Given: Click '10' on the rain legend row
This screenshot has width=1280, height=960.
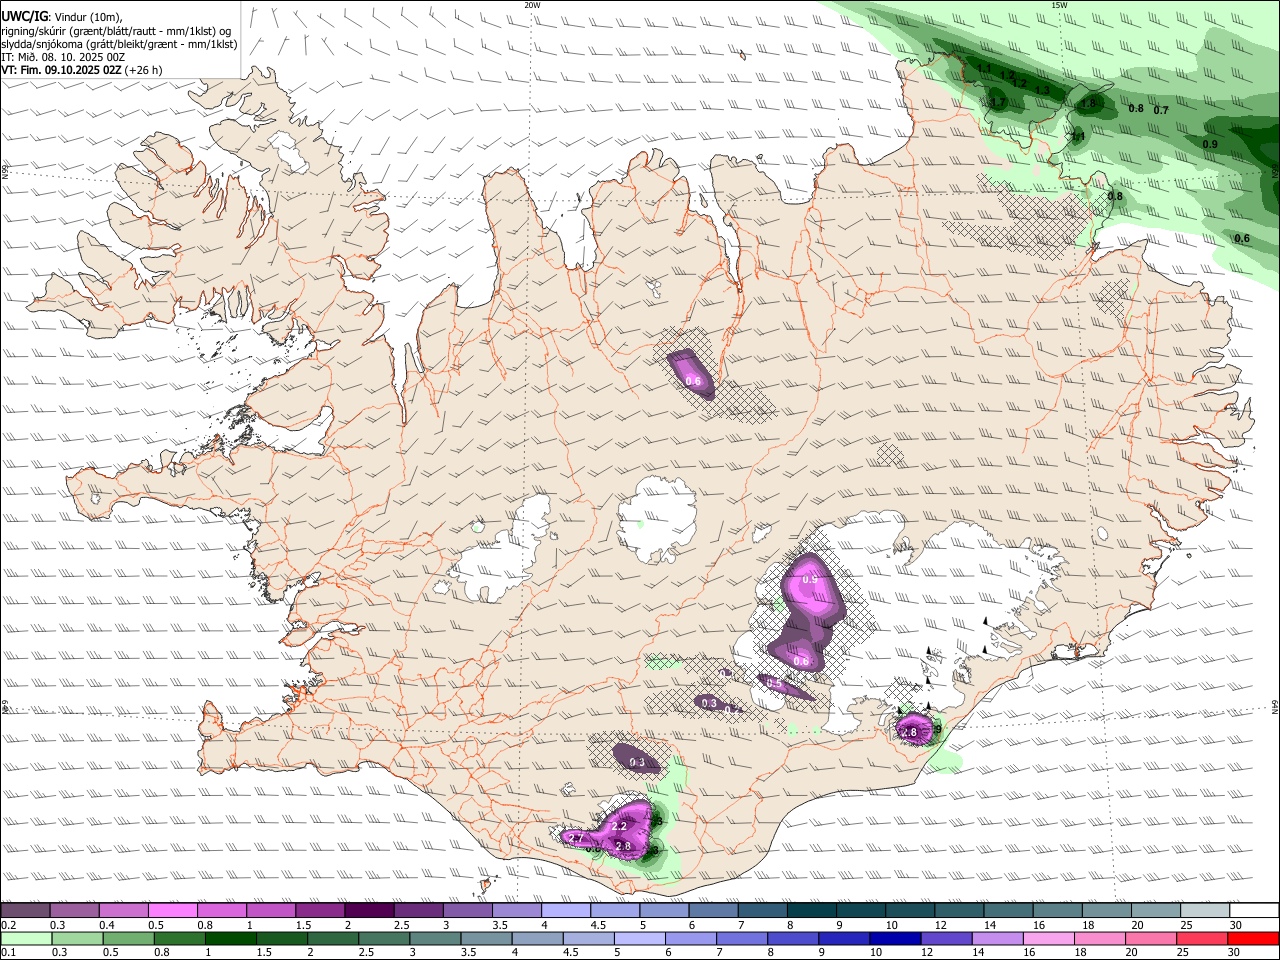Looking at the screenshot, I should (x=876, y=952).
